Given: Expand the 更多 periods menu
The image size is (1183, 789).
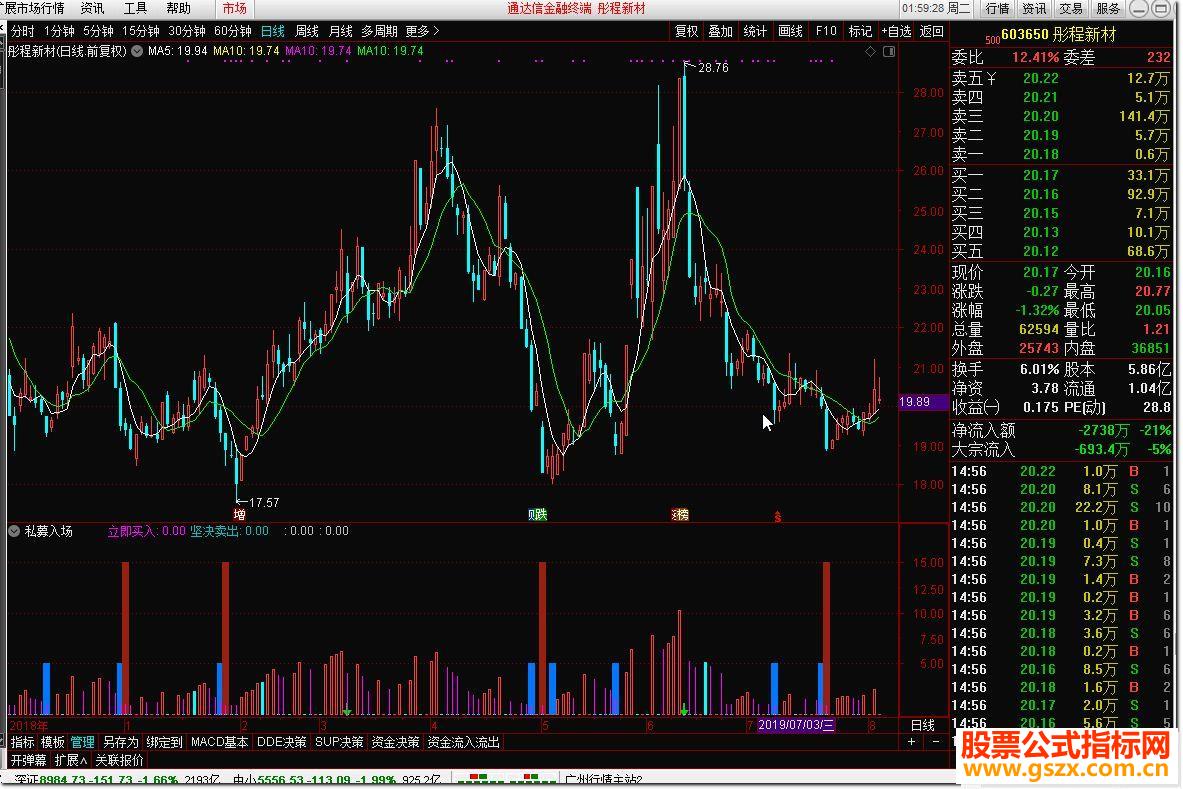Looking at the screenshot, I should click(x=422, y=31).
